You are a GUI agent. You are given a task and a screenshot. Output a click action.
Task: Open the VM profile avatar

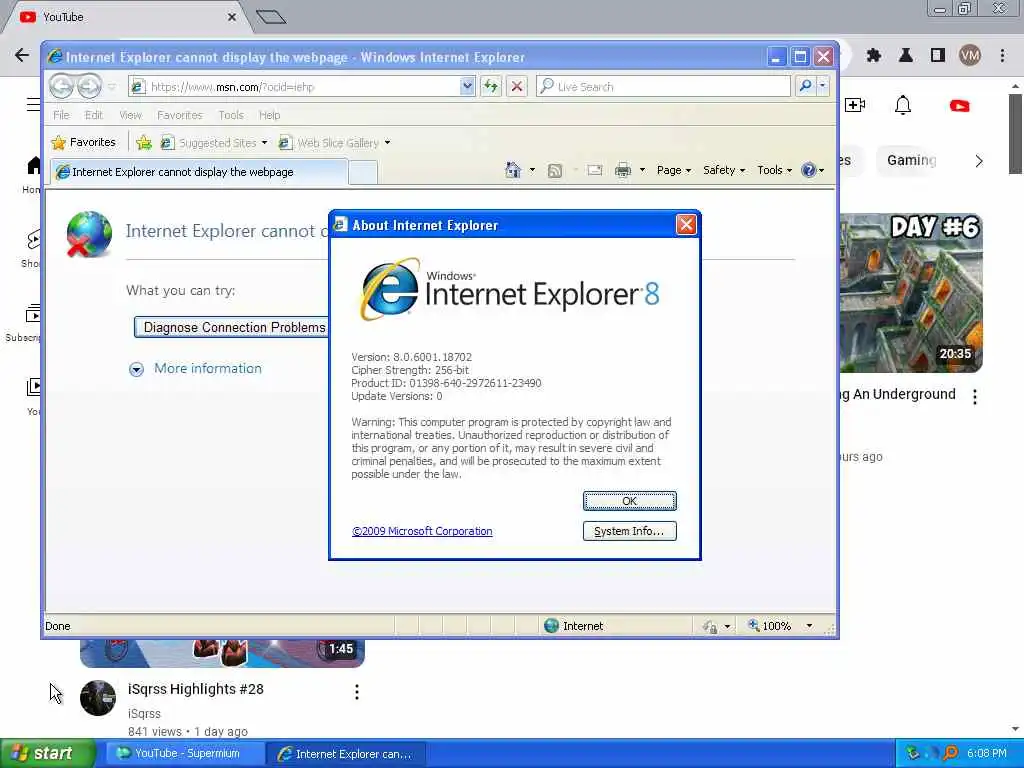point(970,56)
